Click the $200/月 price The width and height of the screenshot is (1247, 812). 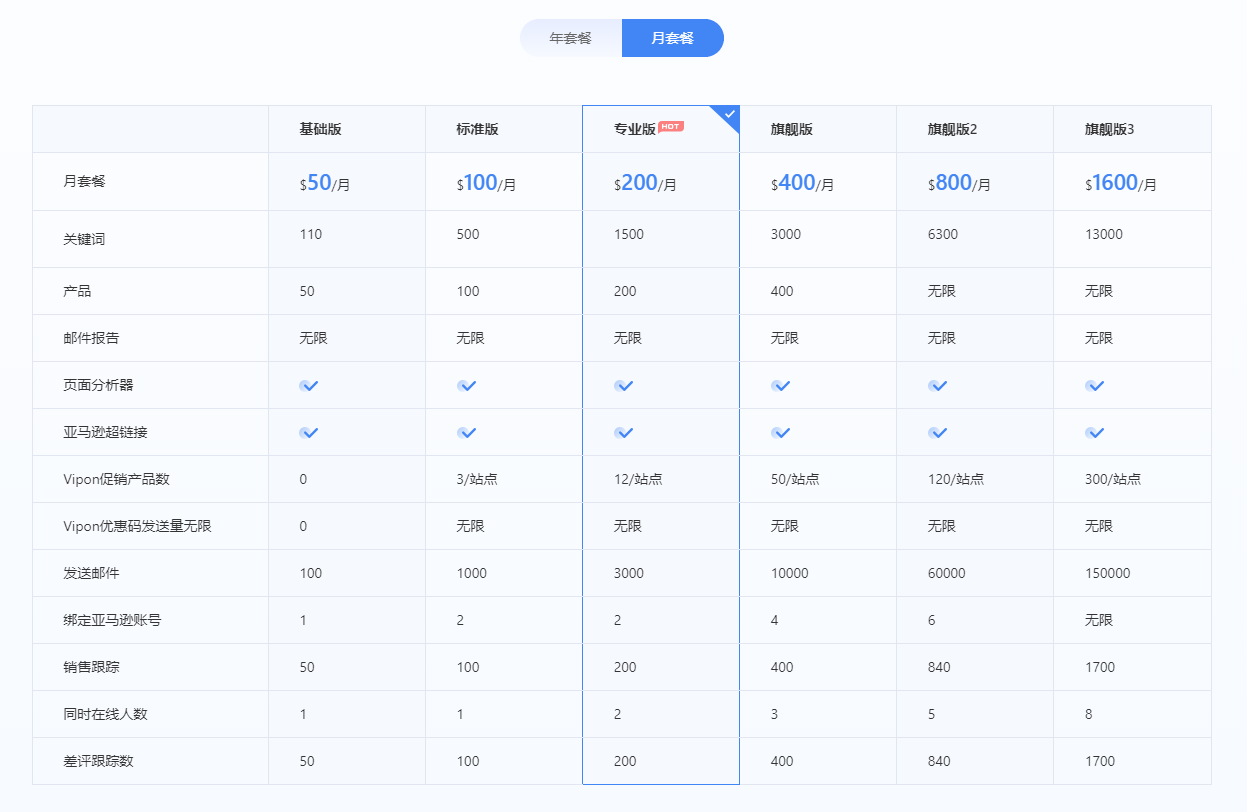(x=645, y=183)
